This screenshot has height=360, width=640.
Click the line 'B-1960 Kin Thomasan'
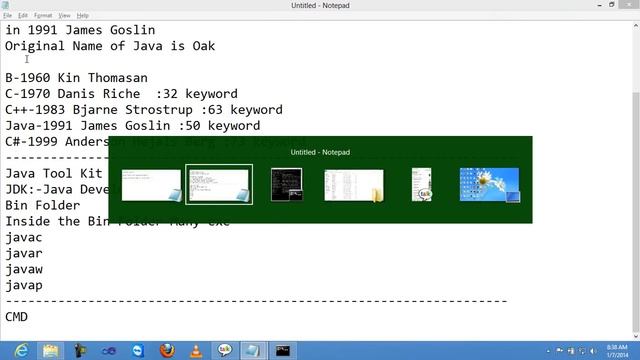coord(76,78)
